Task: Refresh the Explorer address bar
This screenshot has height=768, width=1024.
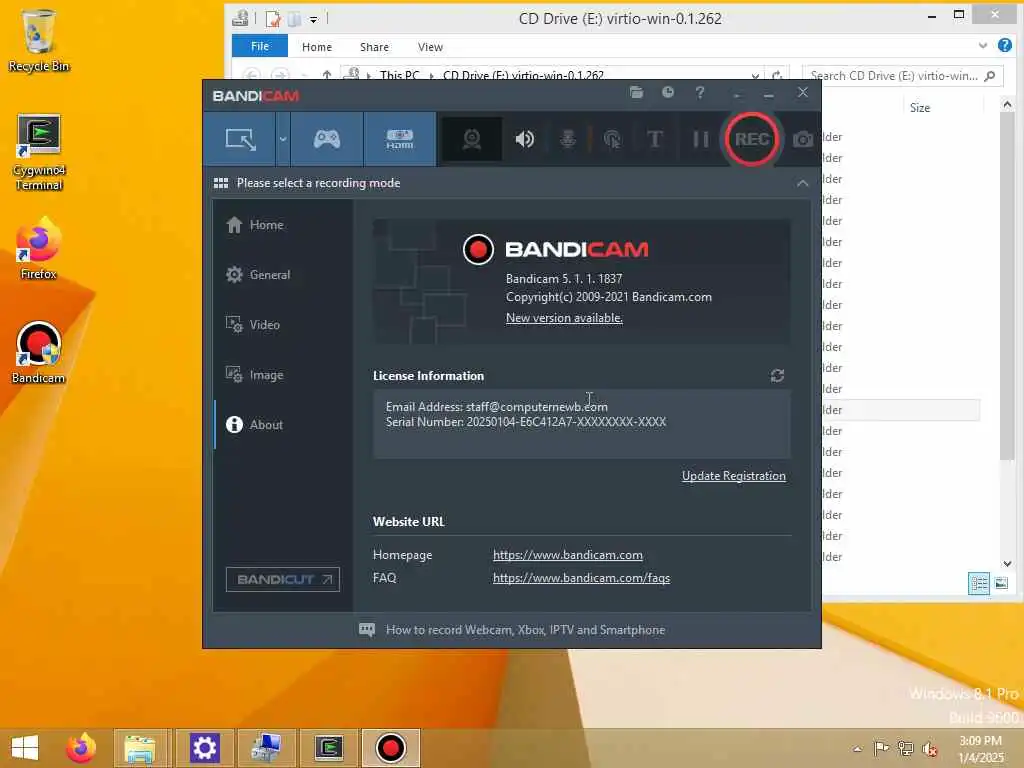Action: click(776, 76)
